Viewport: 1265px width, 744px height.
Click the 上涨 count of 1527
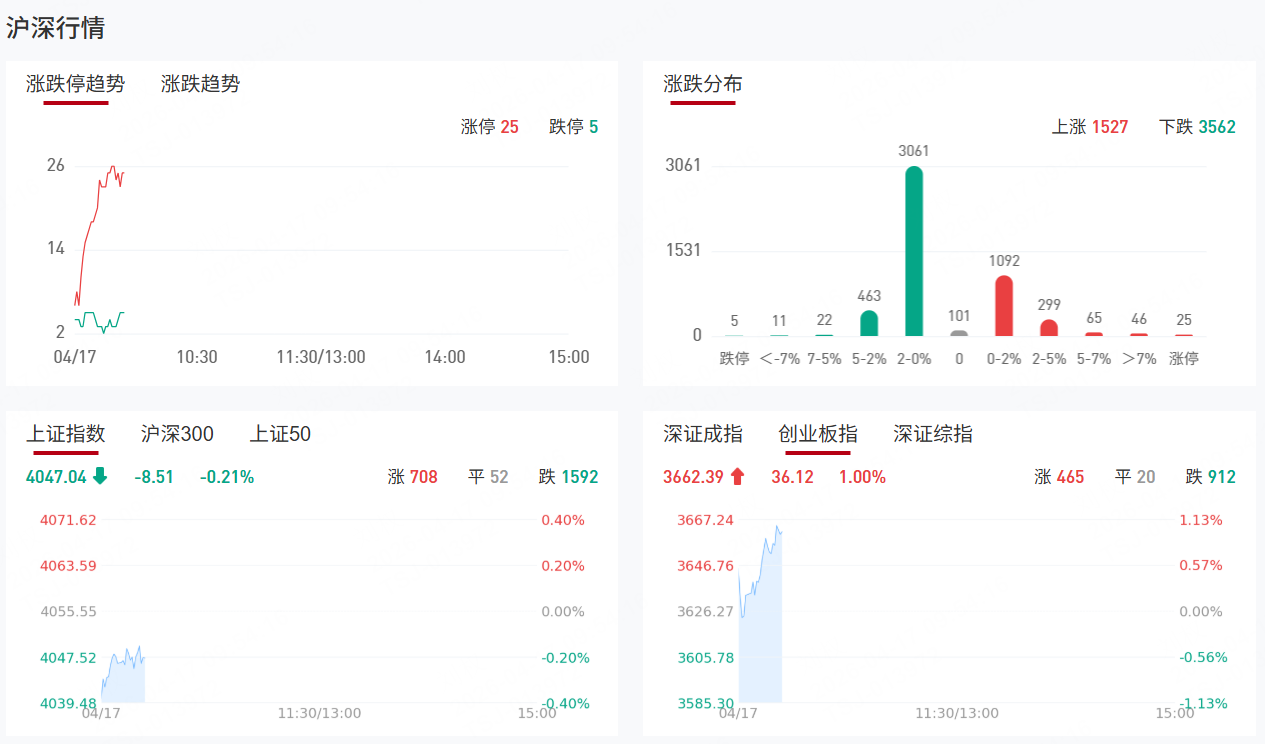point(1110,127)
